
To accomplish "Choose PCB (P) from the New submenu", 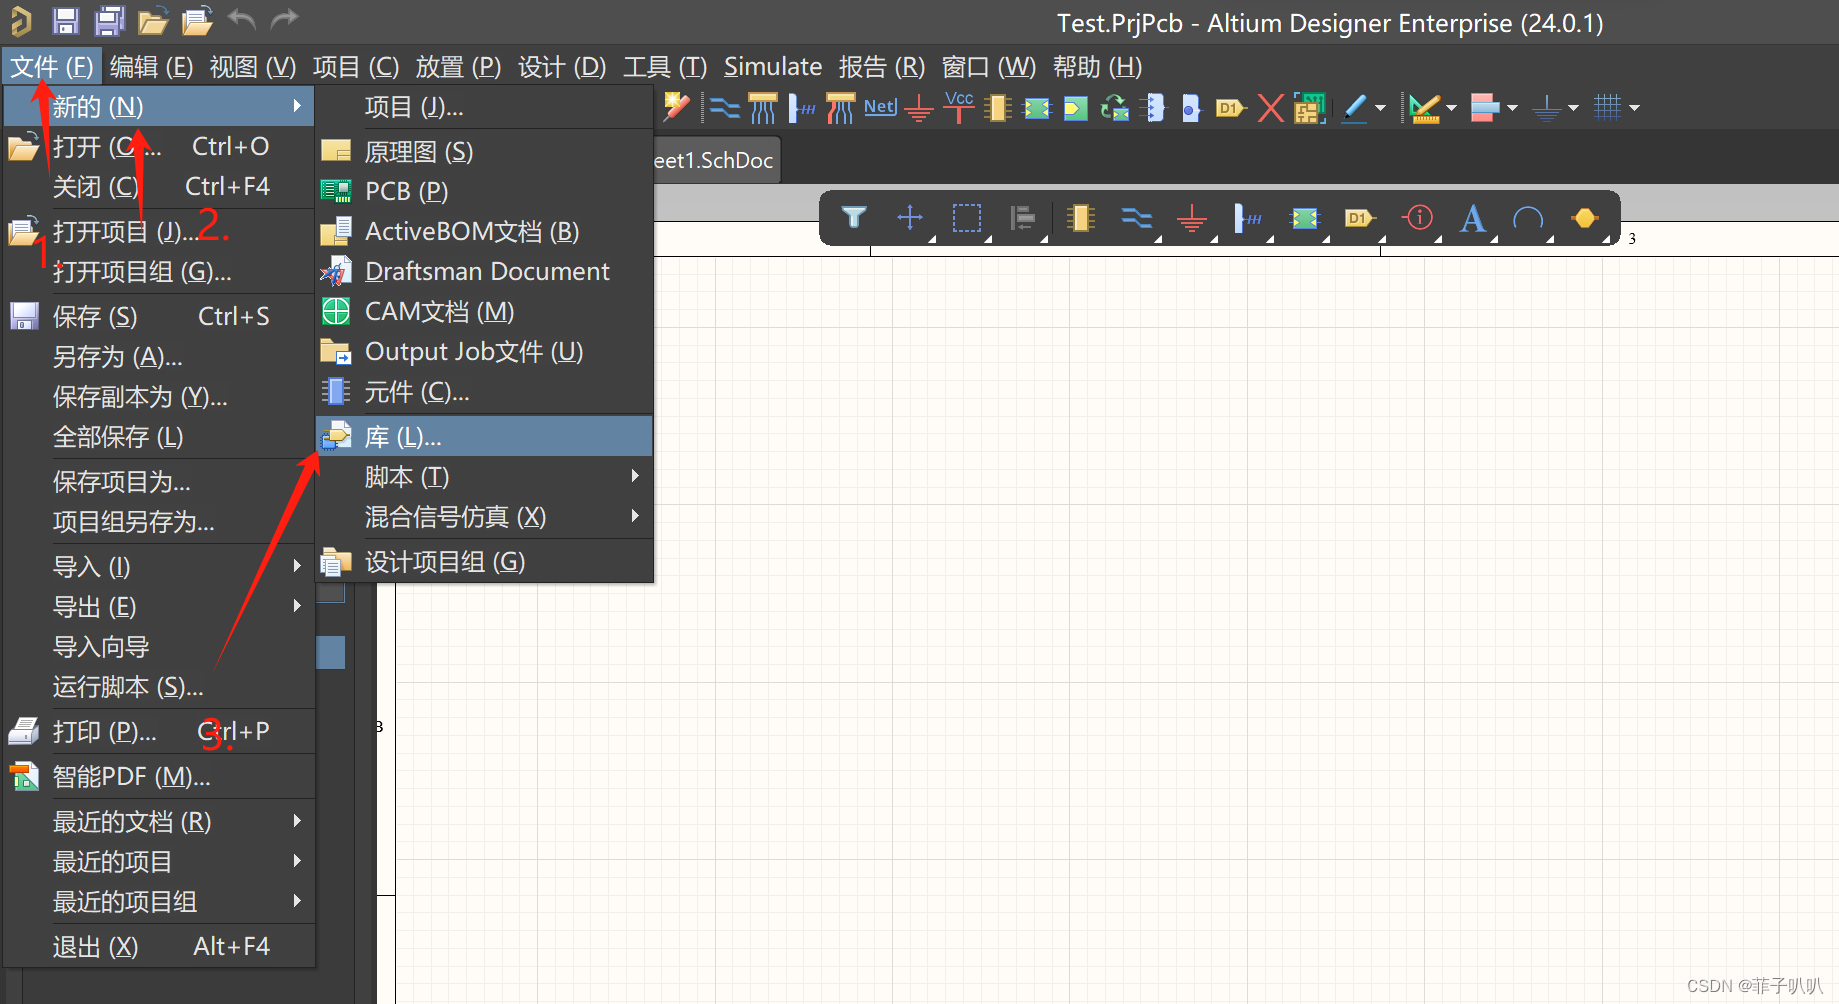I will [x=484, y=191].
